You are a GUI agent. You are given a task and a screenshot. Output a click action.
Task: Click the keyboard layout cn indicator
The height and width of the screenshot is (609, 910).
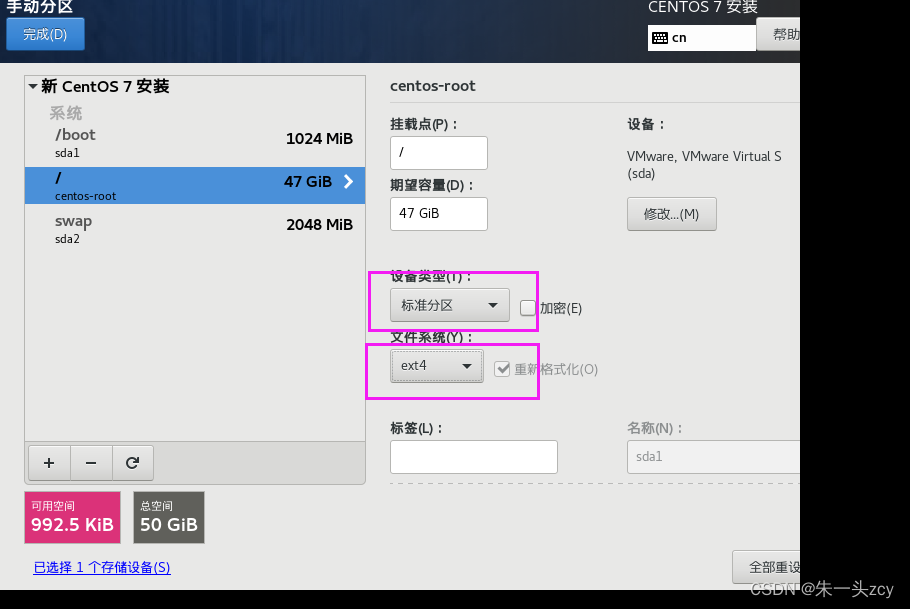[x=702, y=38]
